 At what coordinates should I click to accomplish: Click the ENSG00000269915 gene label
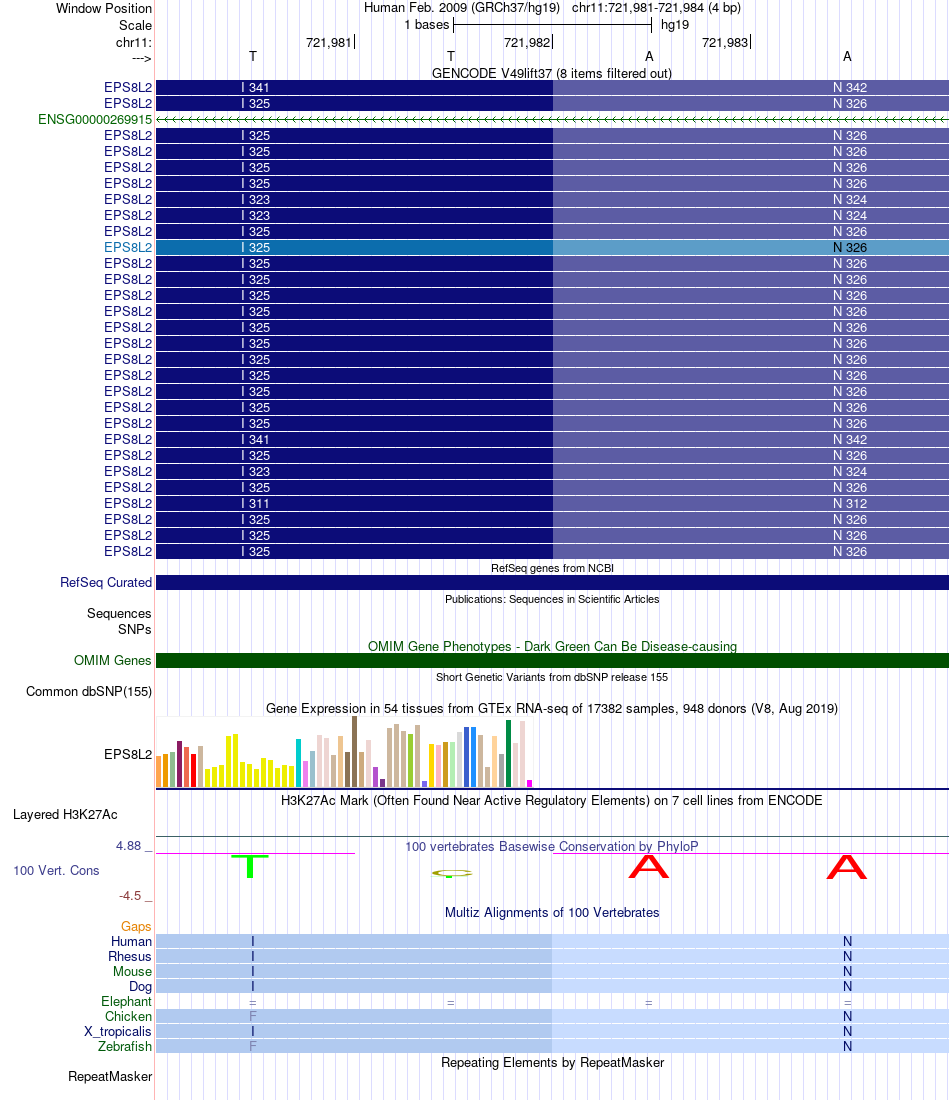coord(95,119)
